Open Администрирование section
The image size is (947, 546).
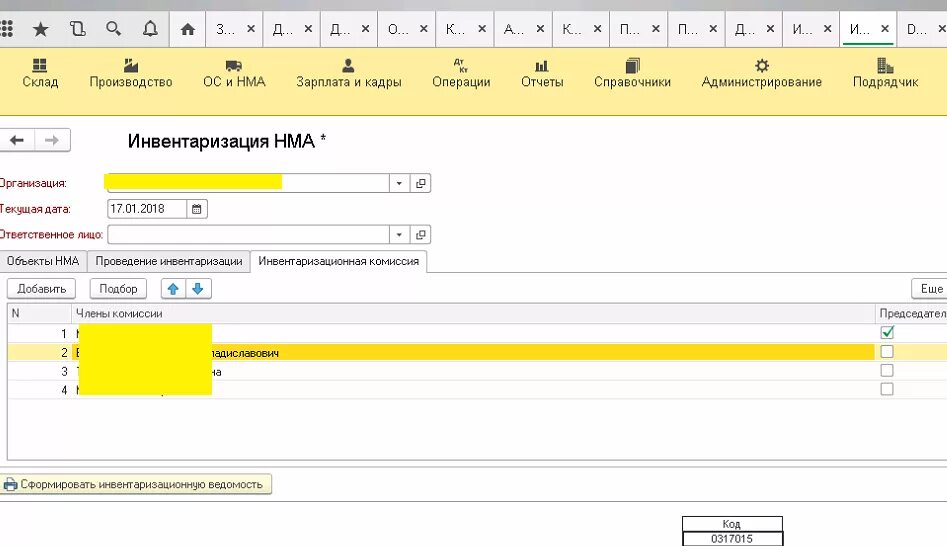point(761,74)
